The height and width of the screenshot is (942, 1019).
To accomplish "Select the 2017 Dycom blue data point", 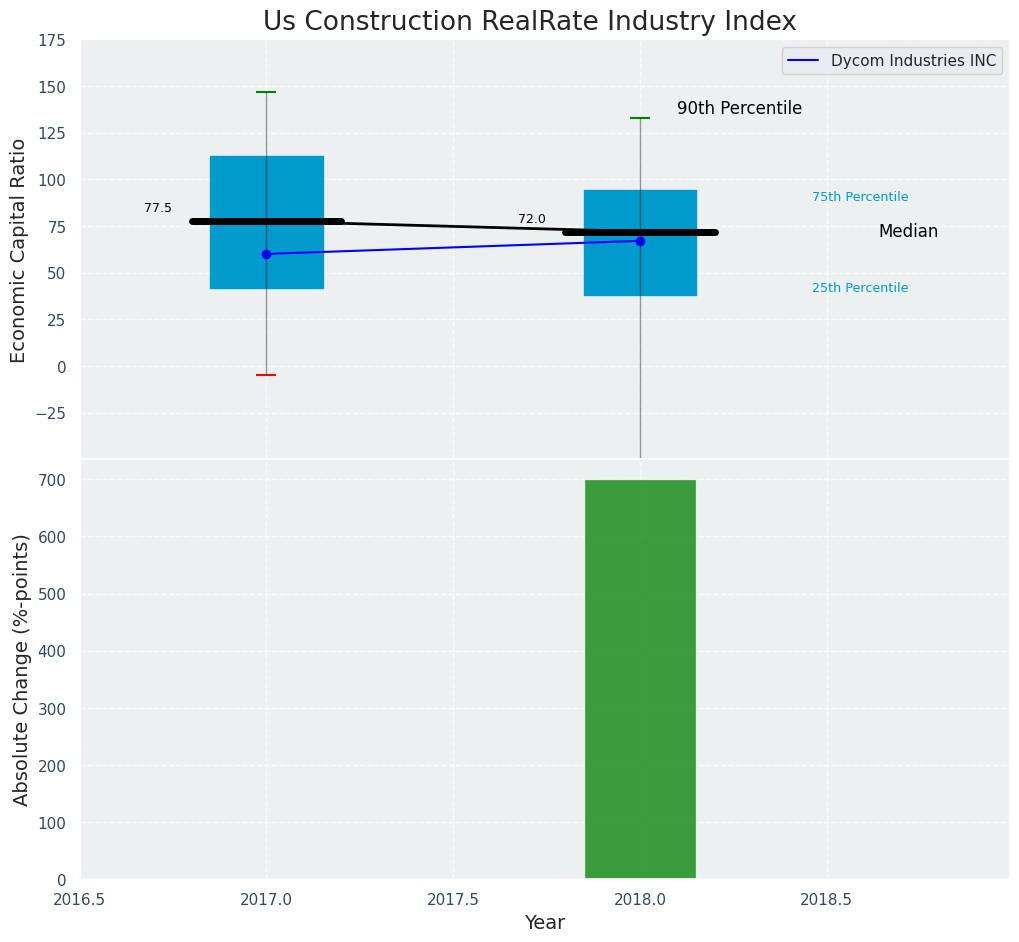I will pyautogui.click(x=266, y=254).
